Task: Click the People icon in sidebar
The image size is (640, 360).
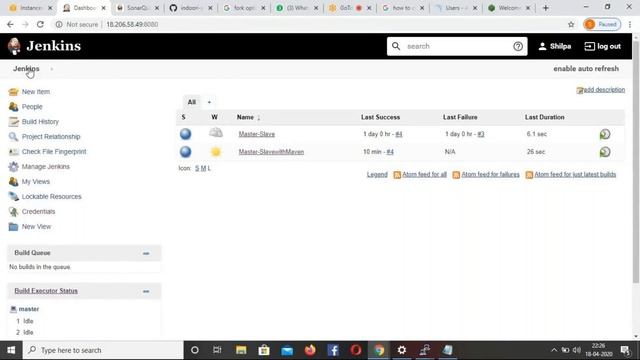Action: pyautogui.click(x=13, y=107)
